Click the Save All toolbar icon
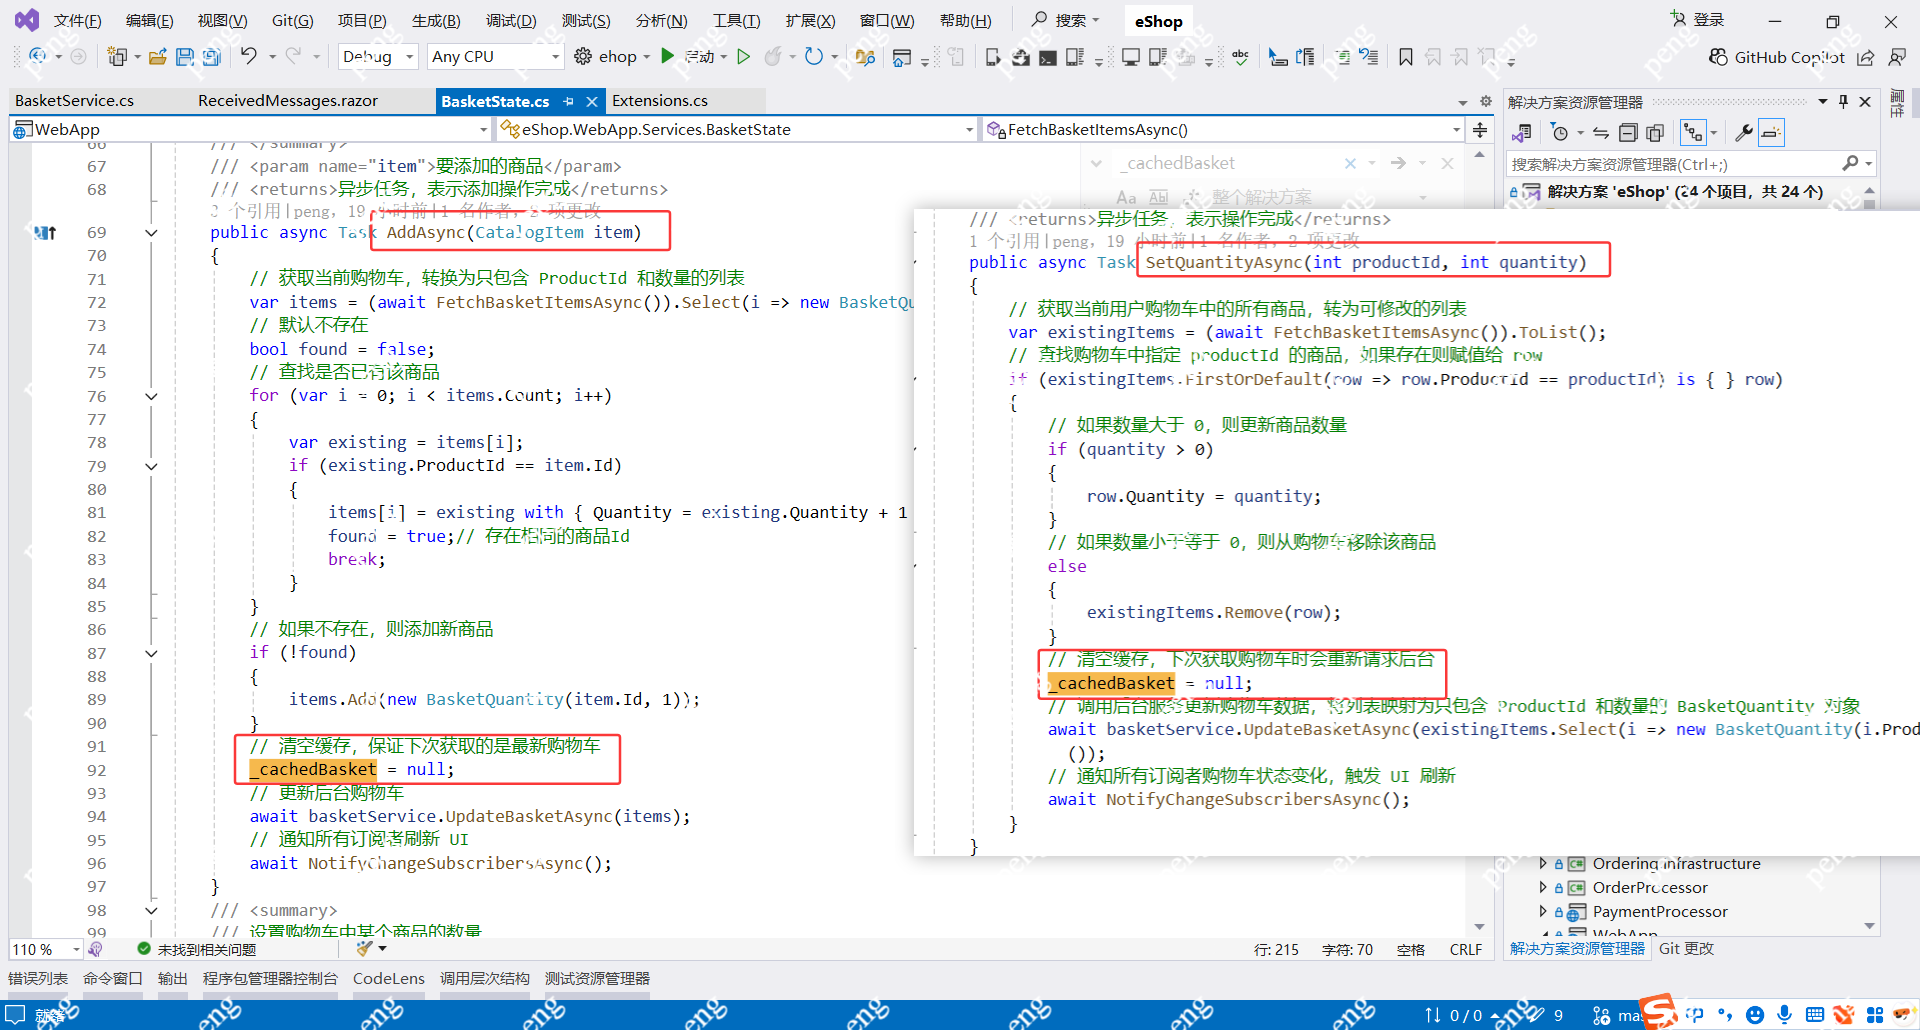This screenshot has width=1920, height=1030. (211, 57)
